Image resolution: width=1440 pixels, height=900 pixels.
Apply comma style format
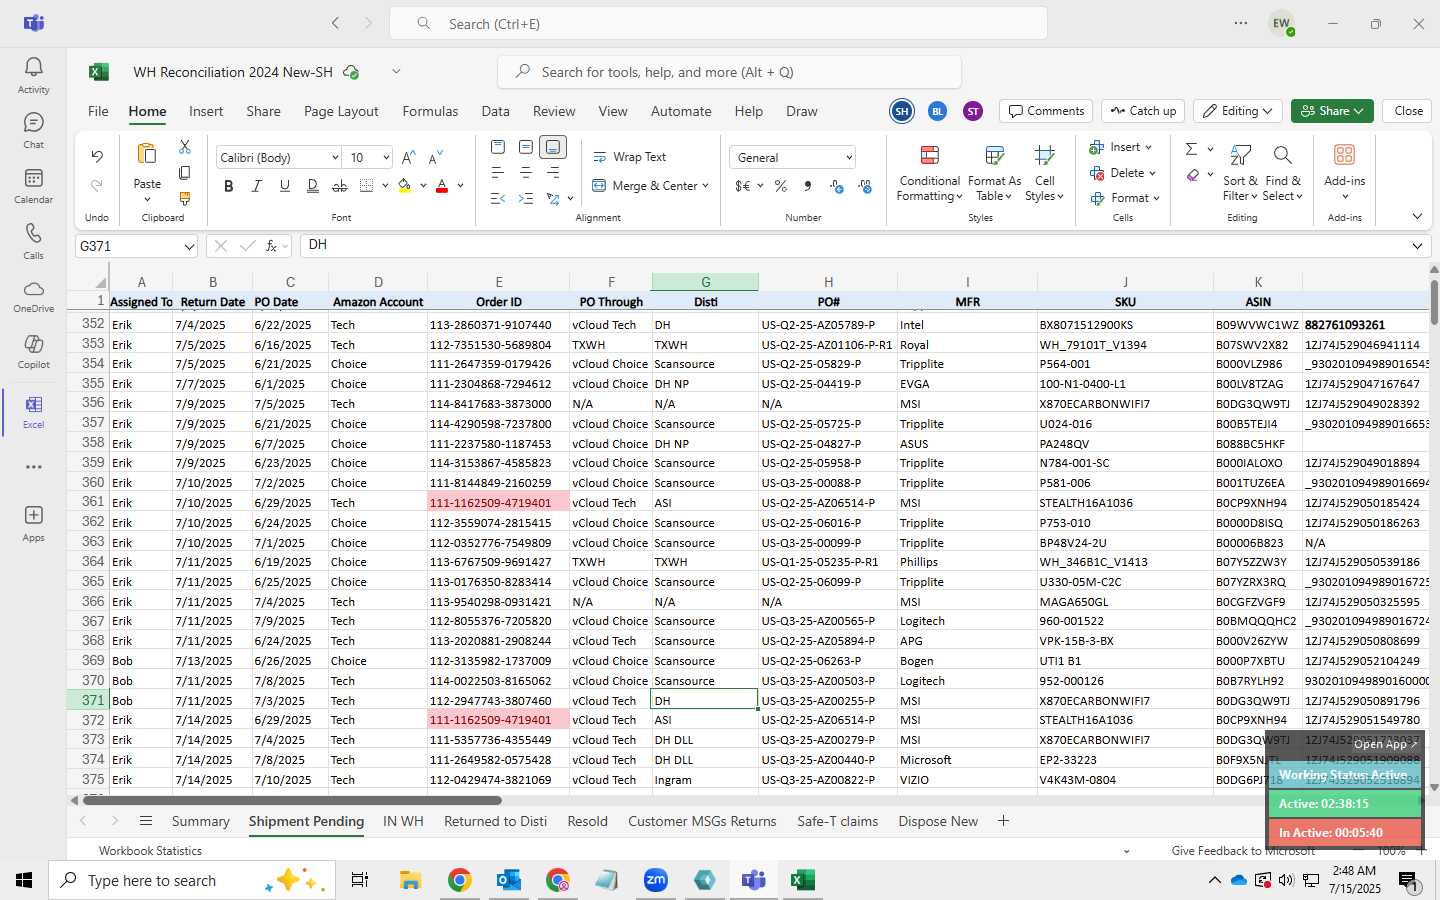[807, 186]
